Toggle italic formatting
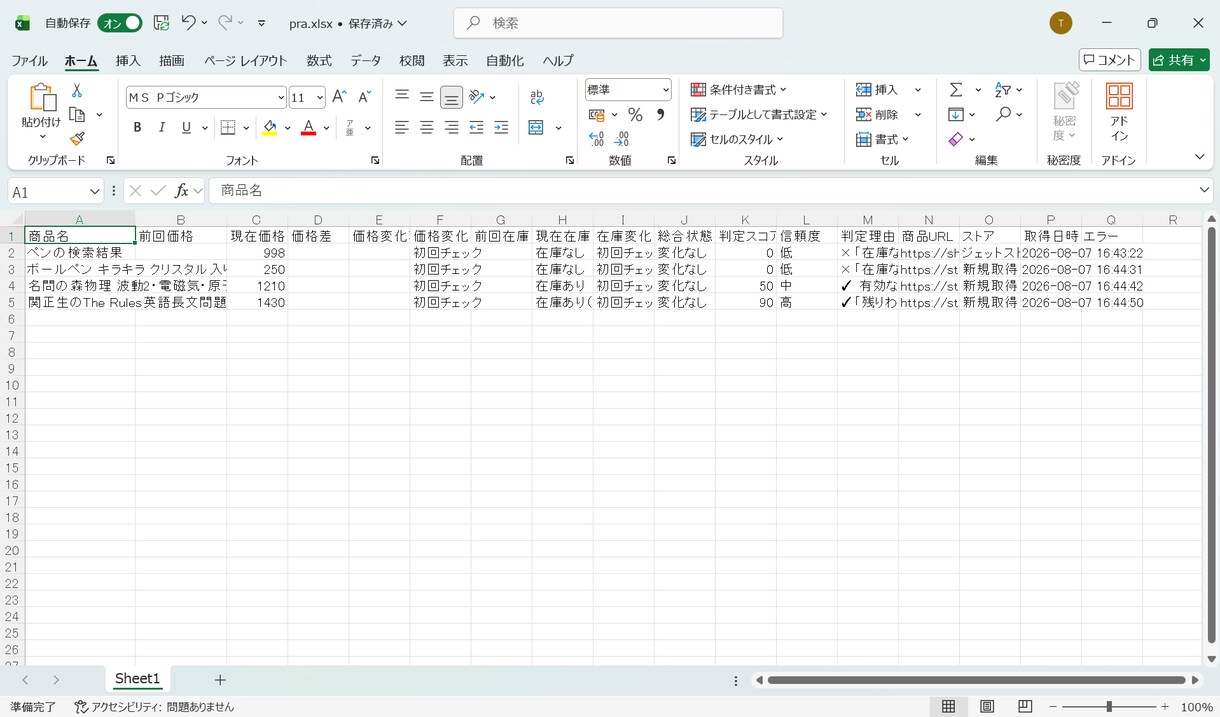The width and height of the screenshot is (1220, 717). [x=162, y=128]
